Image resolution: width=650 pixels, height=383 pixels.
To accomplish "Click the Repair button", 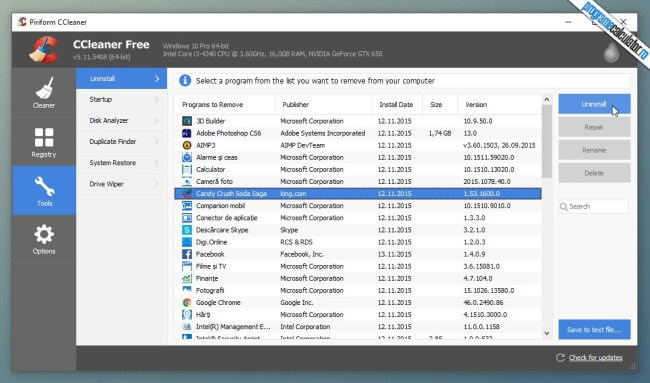I will (594, 127).
